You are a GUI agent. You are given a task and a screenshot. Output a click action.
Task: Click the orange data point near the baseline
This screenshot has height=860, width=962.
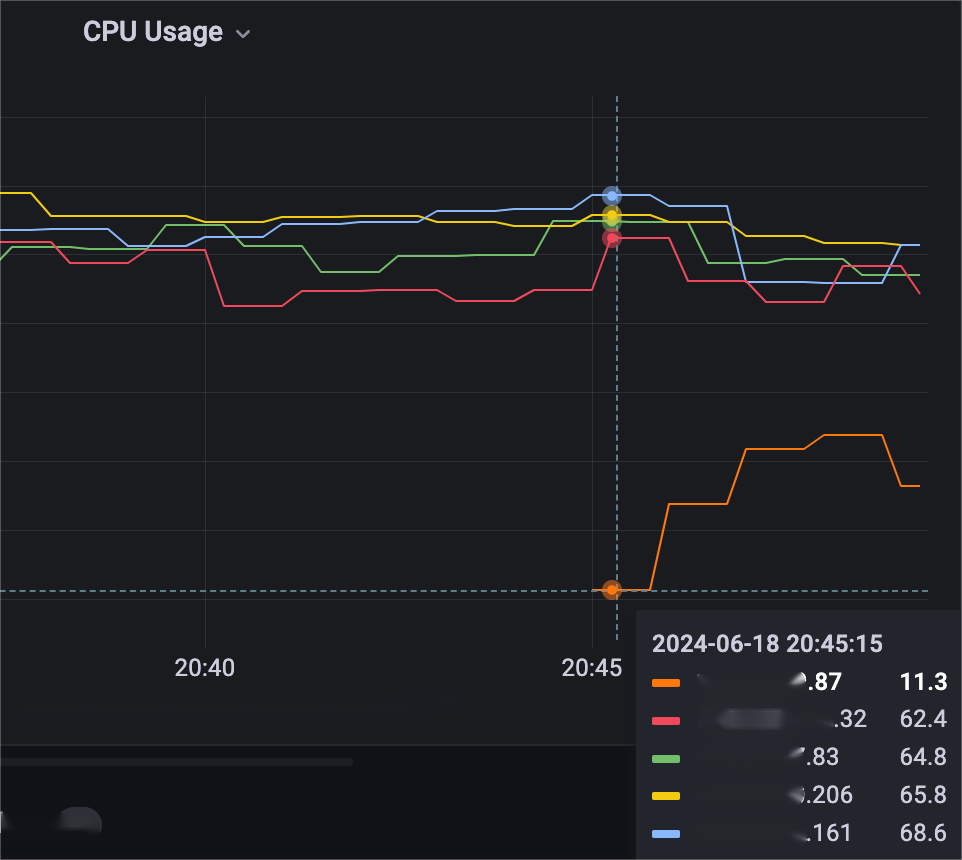coord(612,590)
